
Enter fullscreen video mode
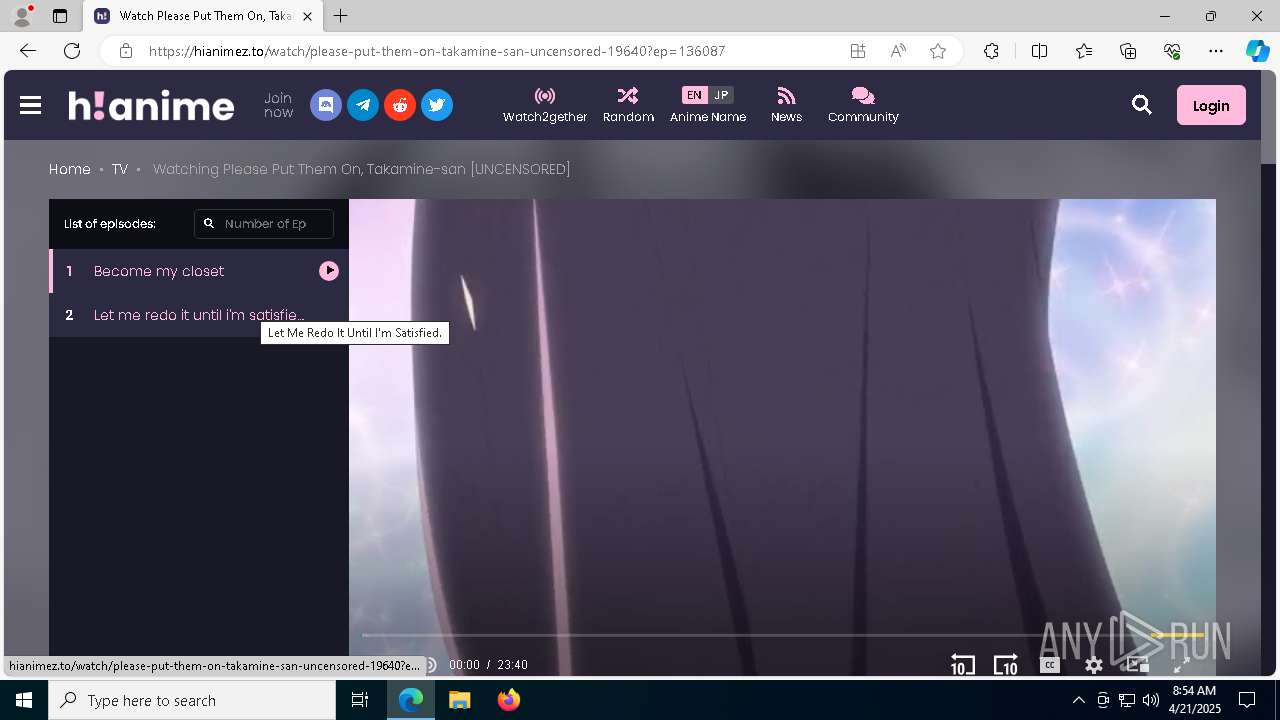1181,665
